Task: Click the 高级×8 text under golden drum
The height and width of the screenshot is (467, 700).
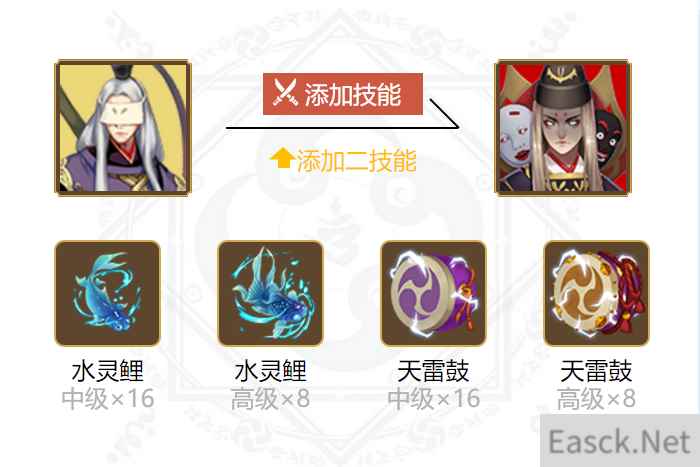Action: click(x=596, y=399)
